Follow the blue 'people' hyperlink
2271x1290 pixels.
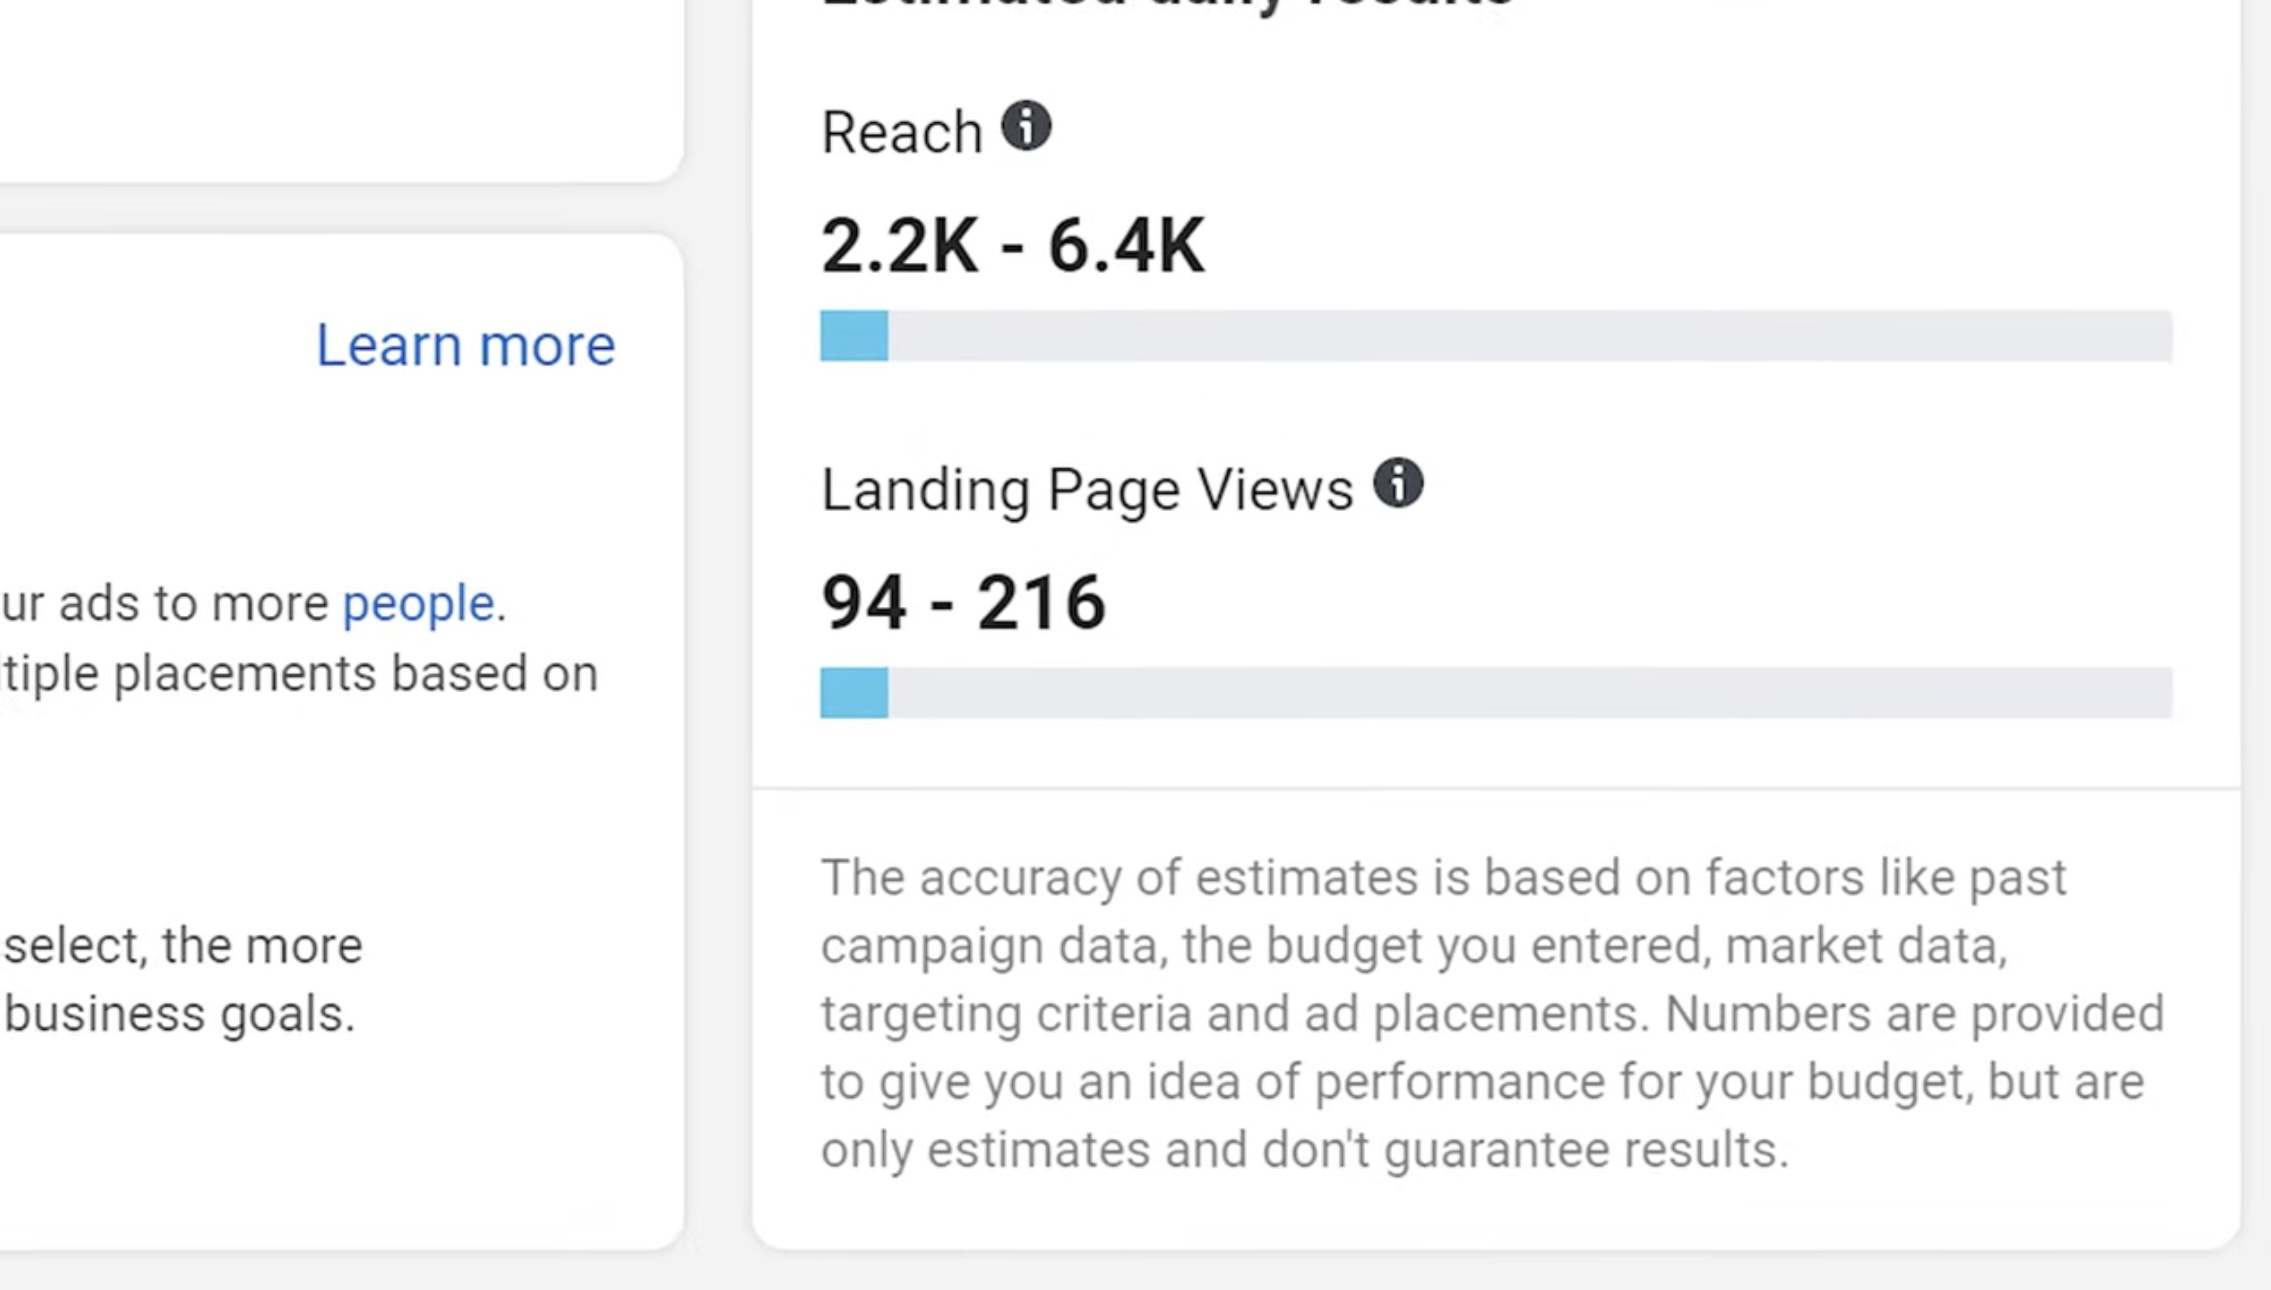[418, 603]
